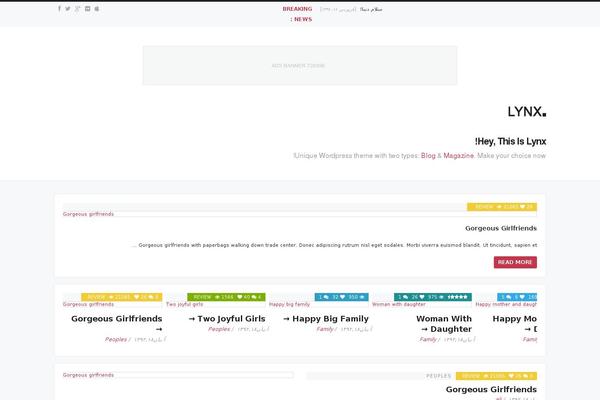Click the PEOPLES category label in bottom section
This screenshot has height=400, width=600.
coord(439,376)
